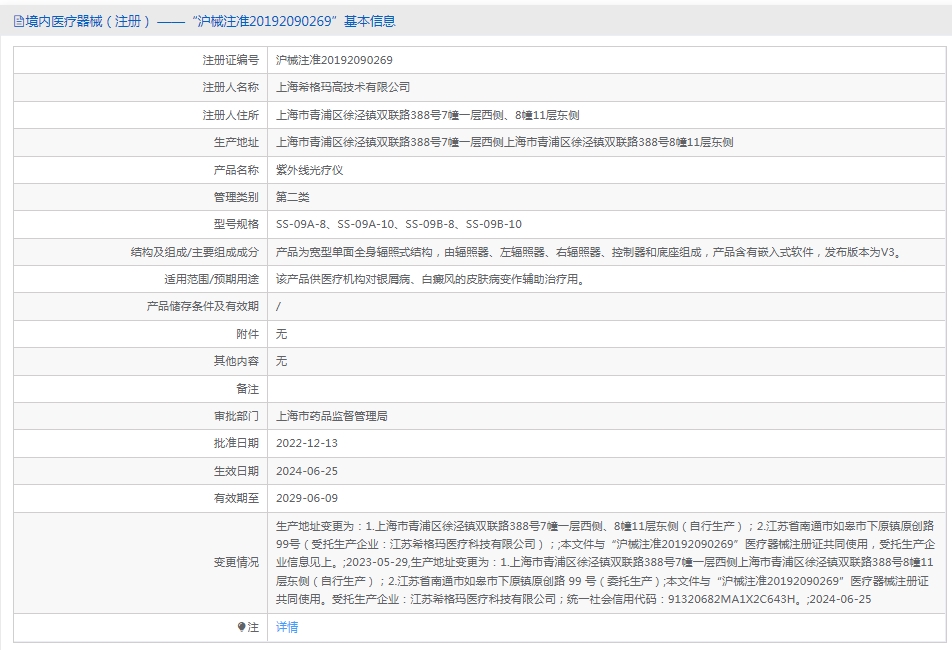This screenshot has width=952, height=650.
Task: Click the 产品名称 label
Action: [x=236, y=170]
